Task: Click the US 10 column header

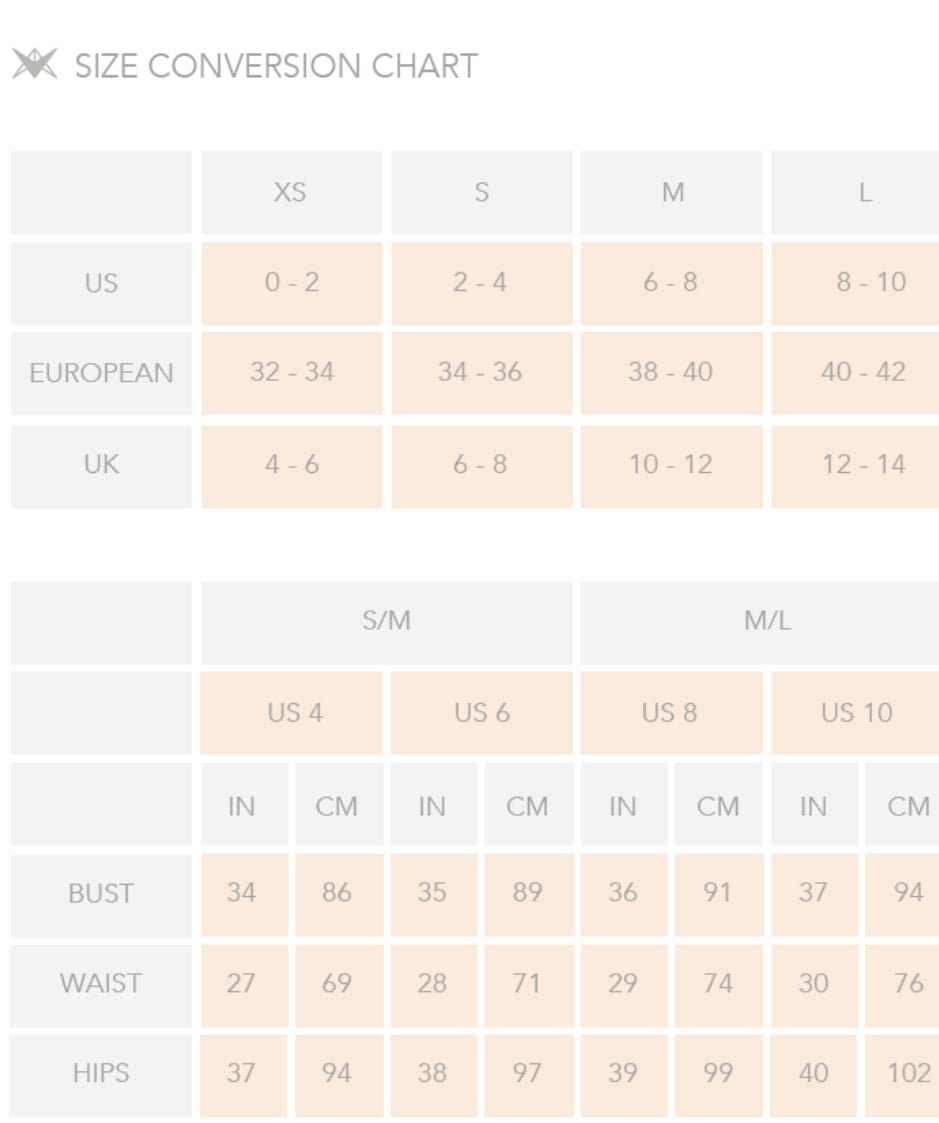Action: click(855, 713)
